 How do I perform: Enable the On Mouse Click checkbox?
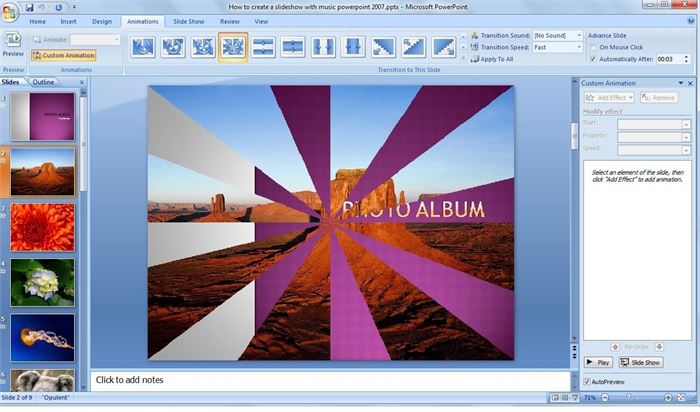click(x=593, y=47)
